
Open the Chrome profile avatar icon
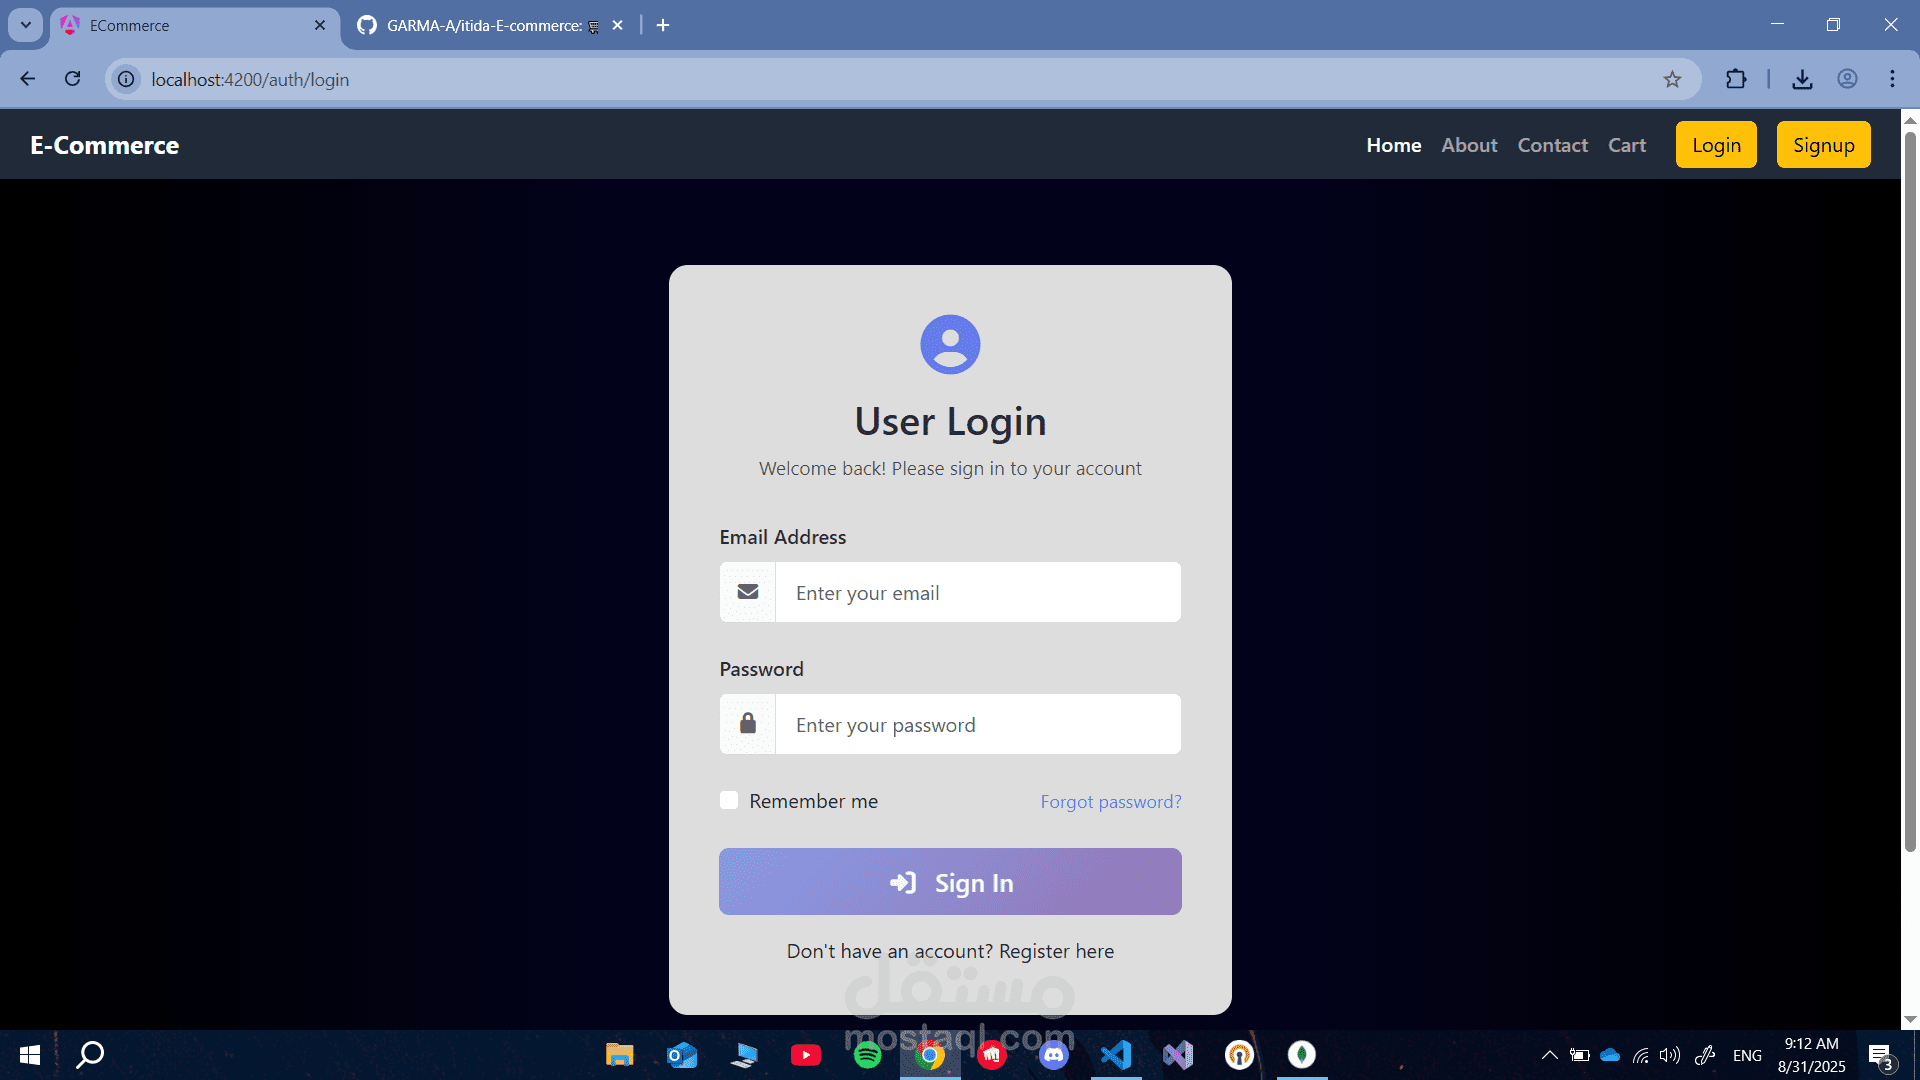coord(1847,79)
